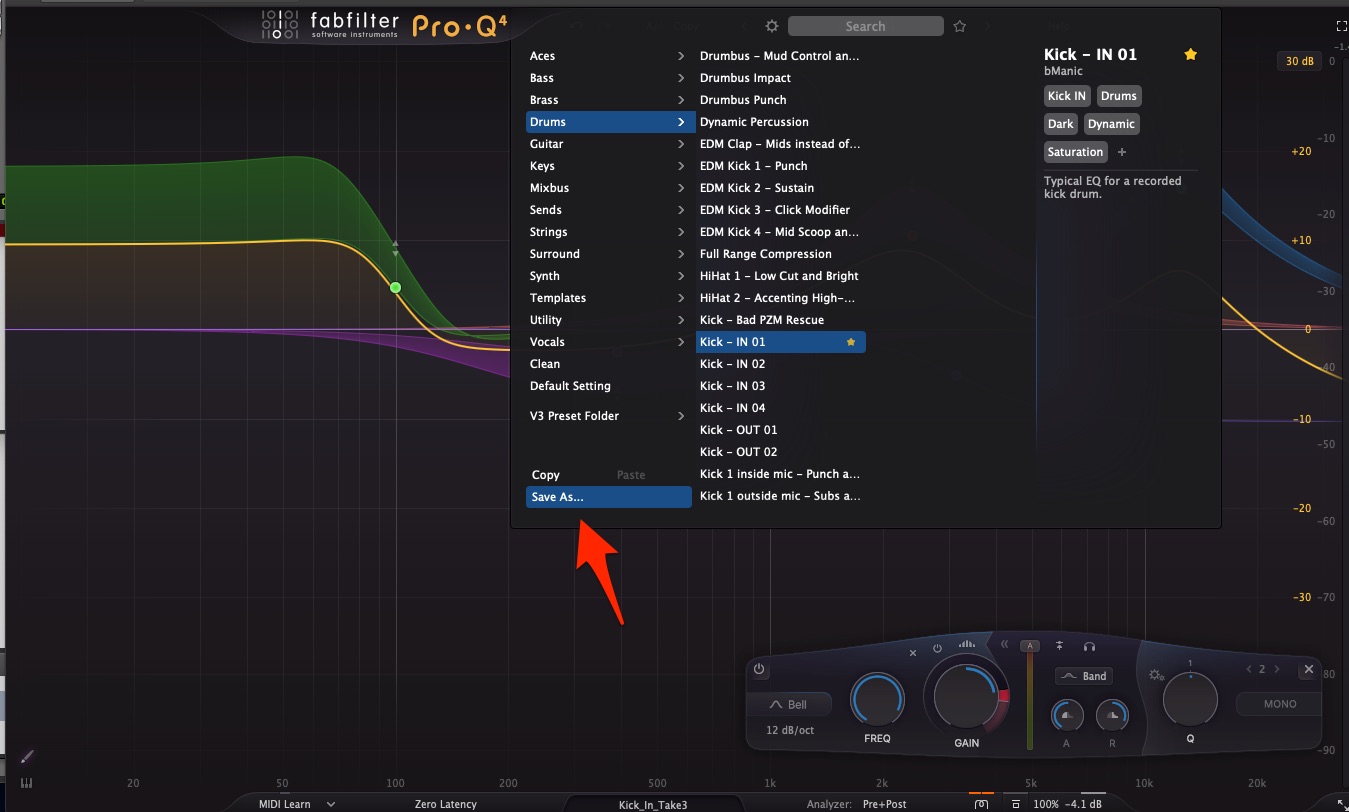Collapse dynamics panel with double chevron
Viewport: 1349px width, 812px height.
coord(1005,645)
